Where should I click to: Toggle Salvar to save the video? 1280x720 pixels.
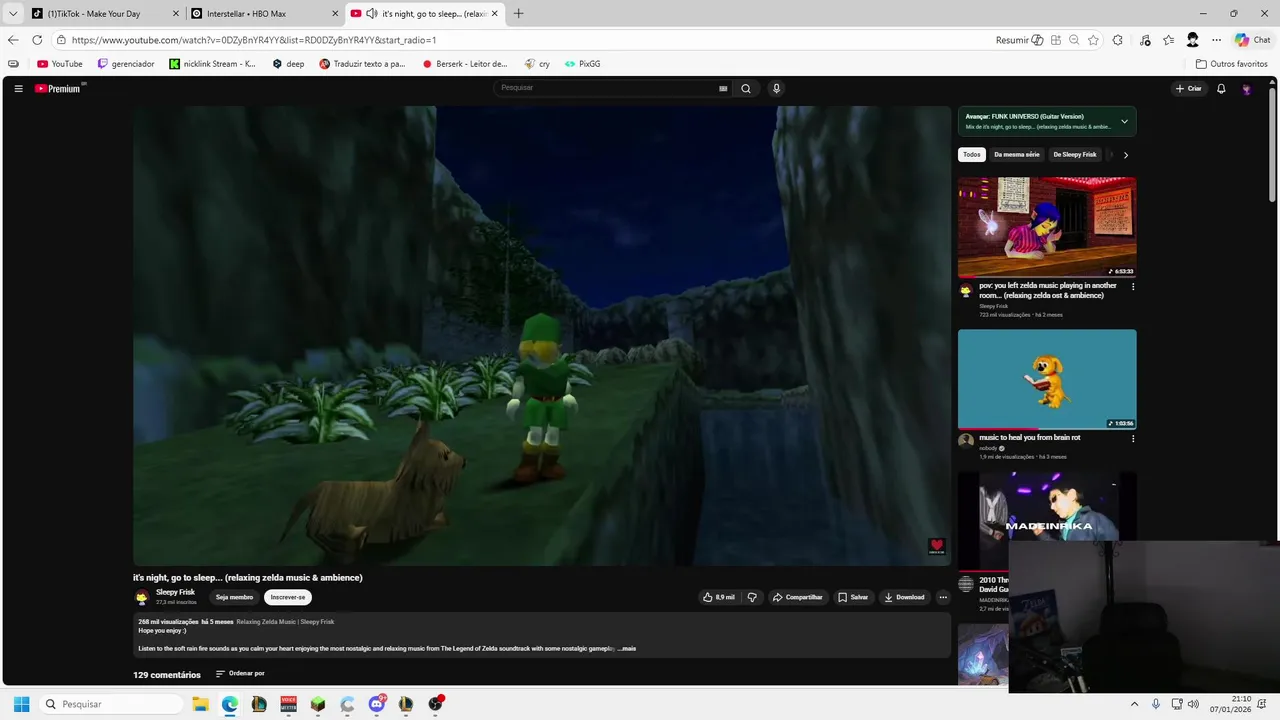pyautogui.click(x=853, y=597)
